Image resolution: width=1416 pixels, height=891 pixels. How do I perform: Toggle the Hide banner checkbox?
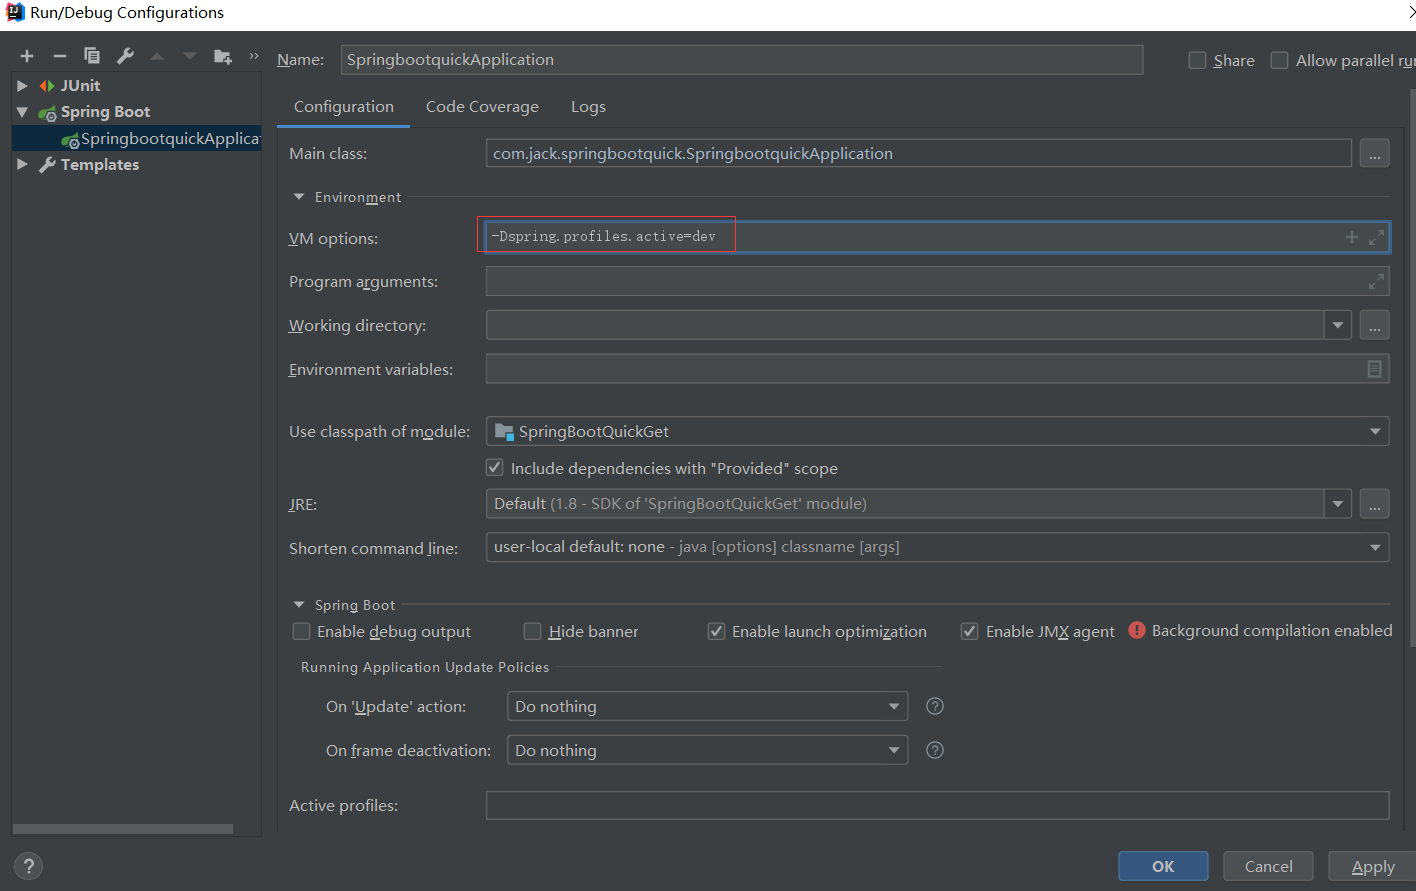(533, 631)
